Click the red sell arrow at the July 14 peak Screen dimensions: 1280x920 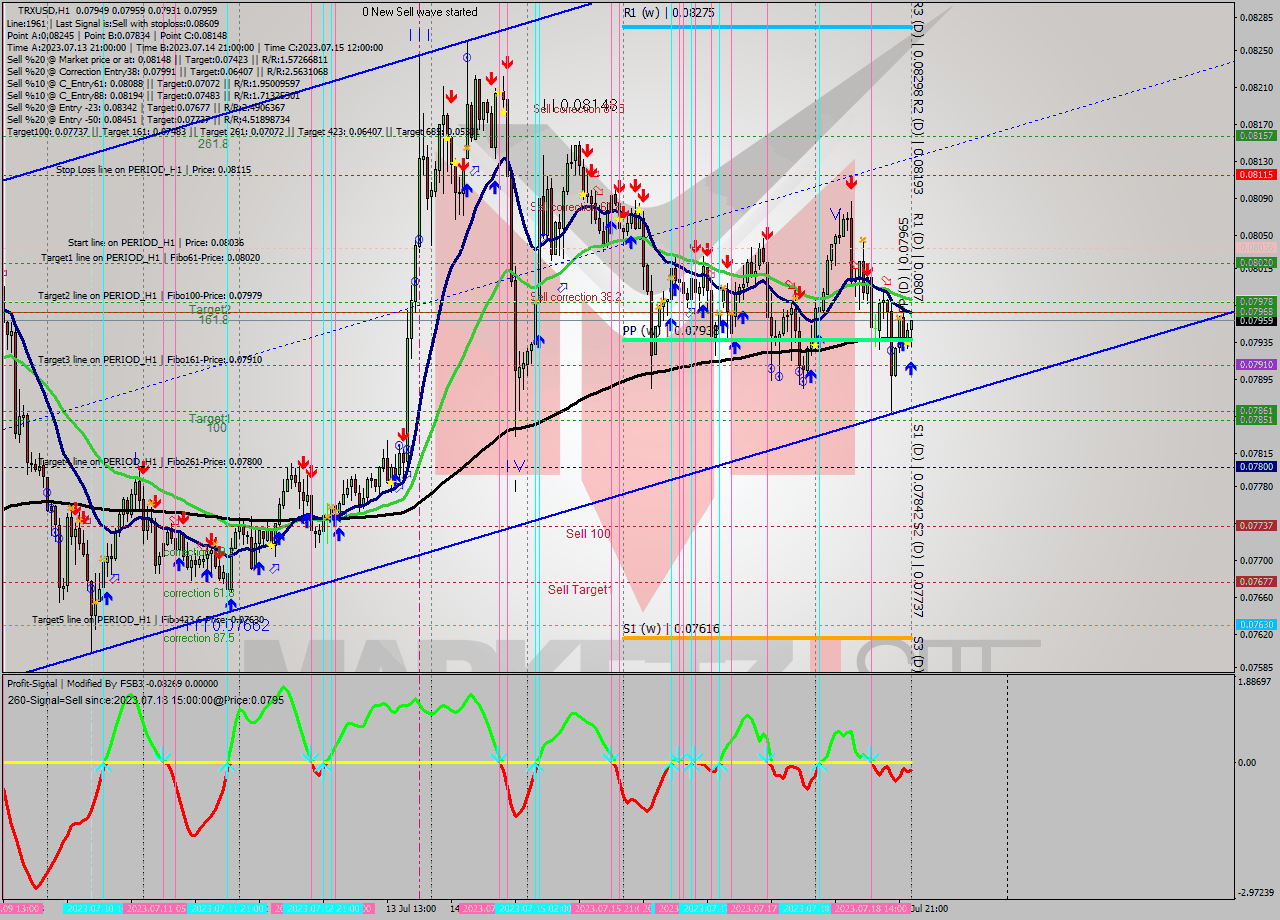pos(495,75)
